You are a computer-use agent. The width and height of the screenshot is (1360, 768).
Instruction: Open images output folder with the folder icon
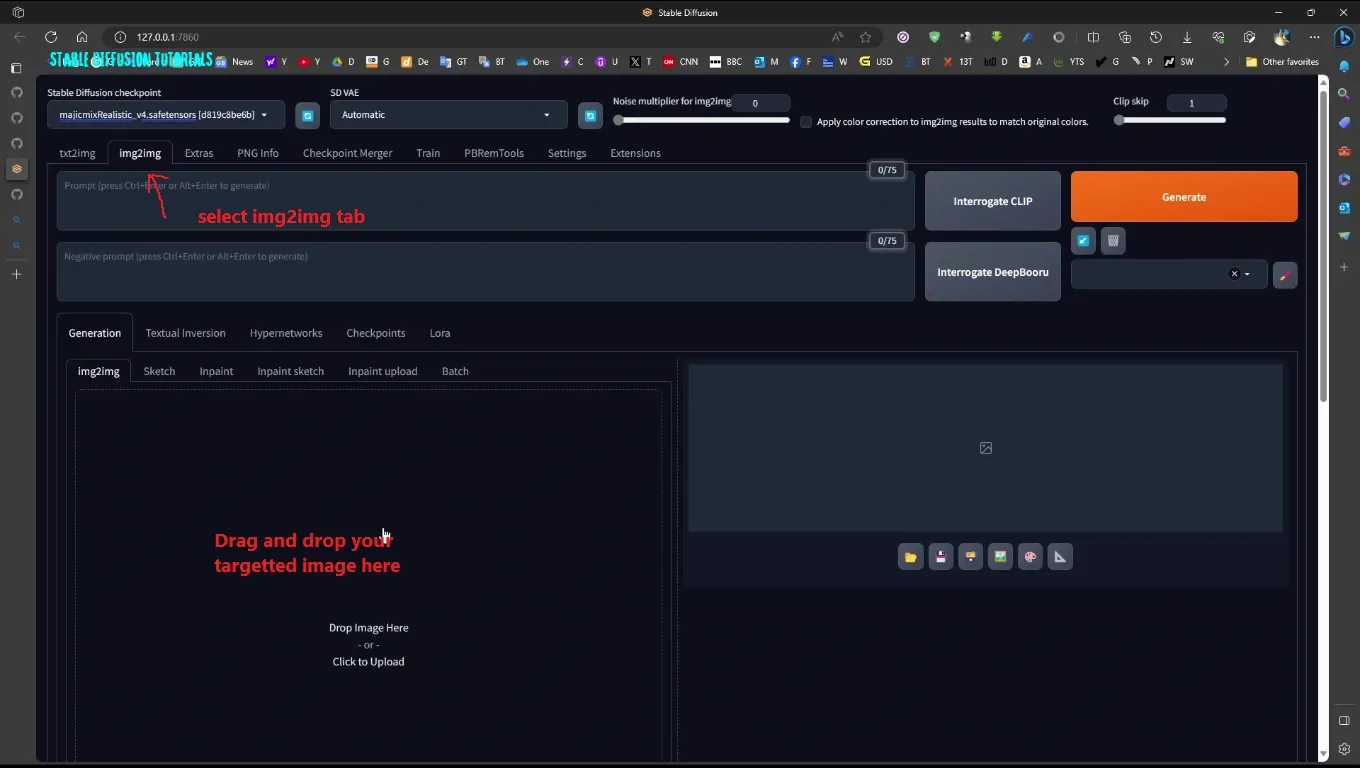910,557
